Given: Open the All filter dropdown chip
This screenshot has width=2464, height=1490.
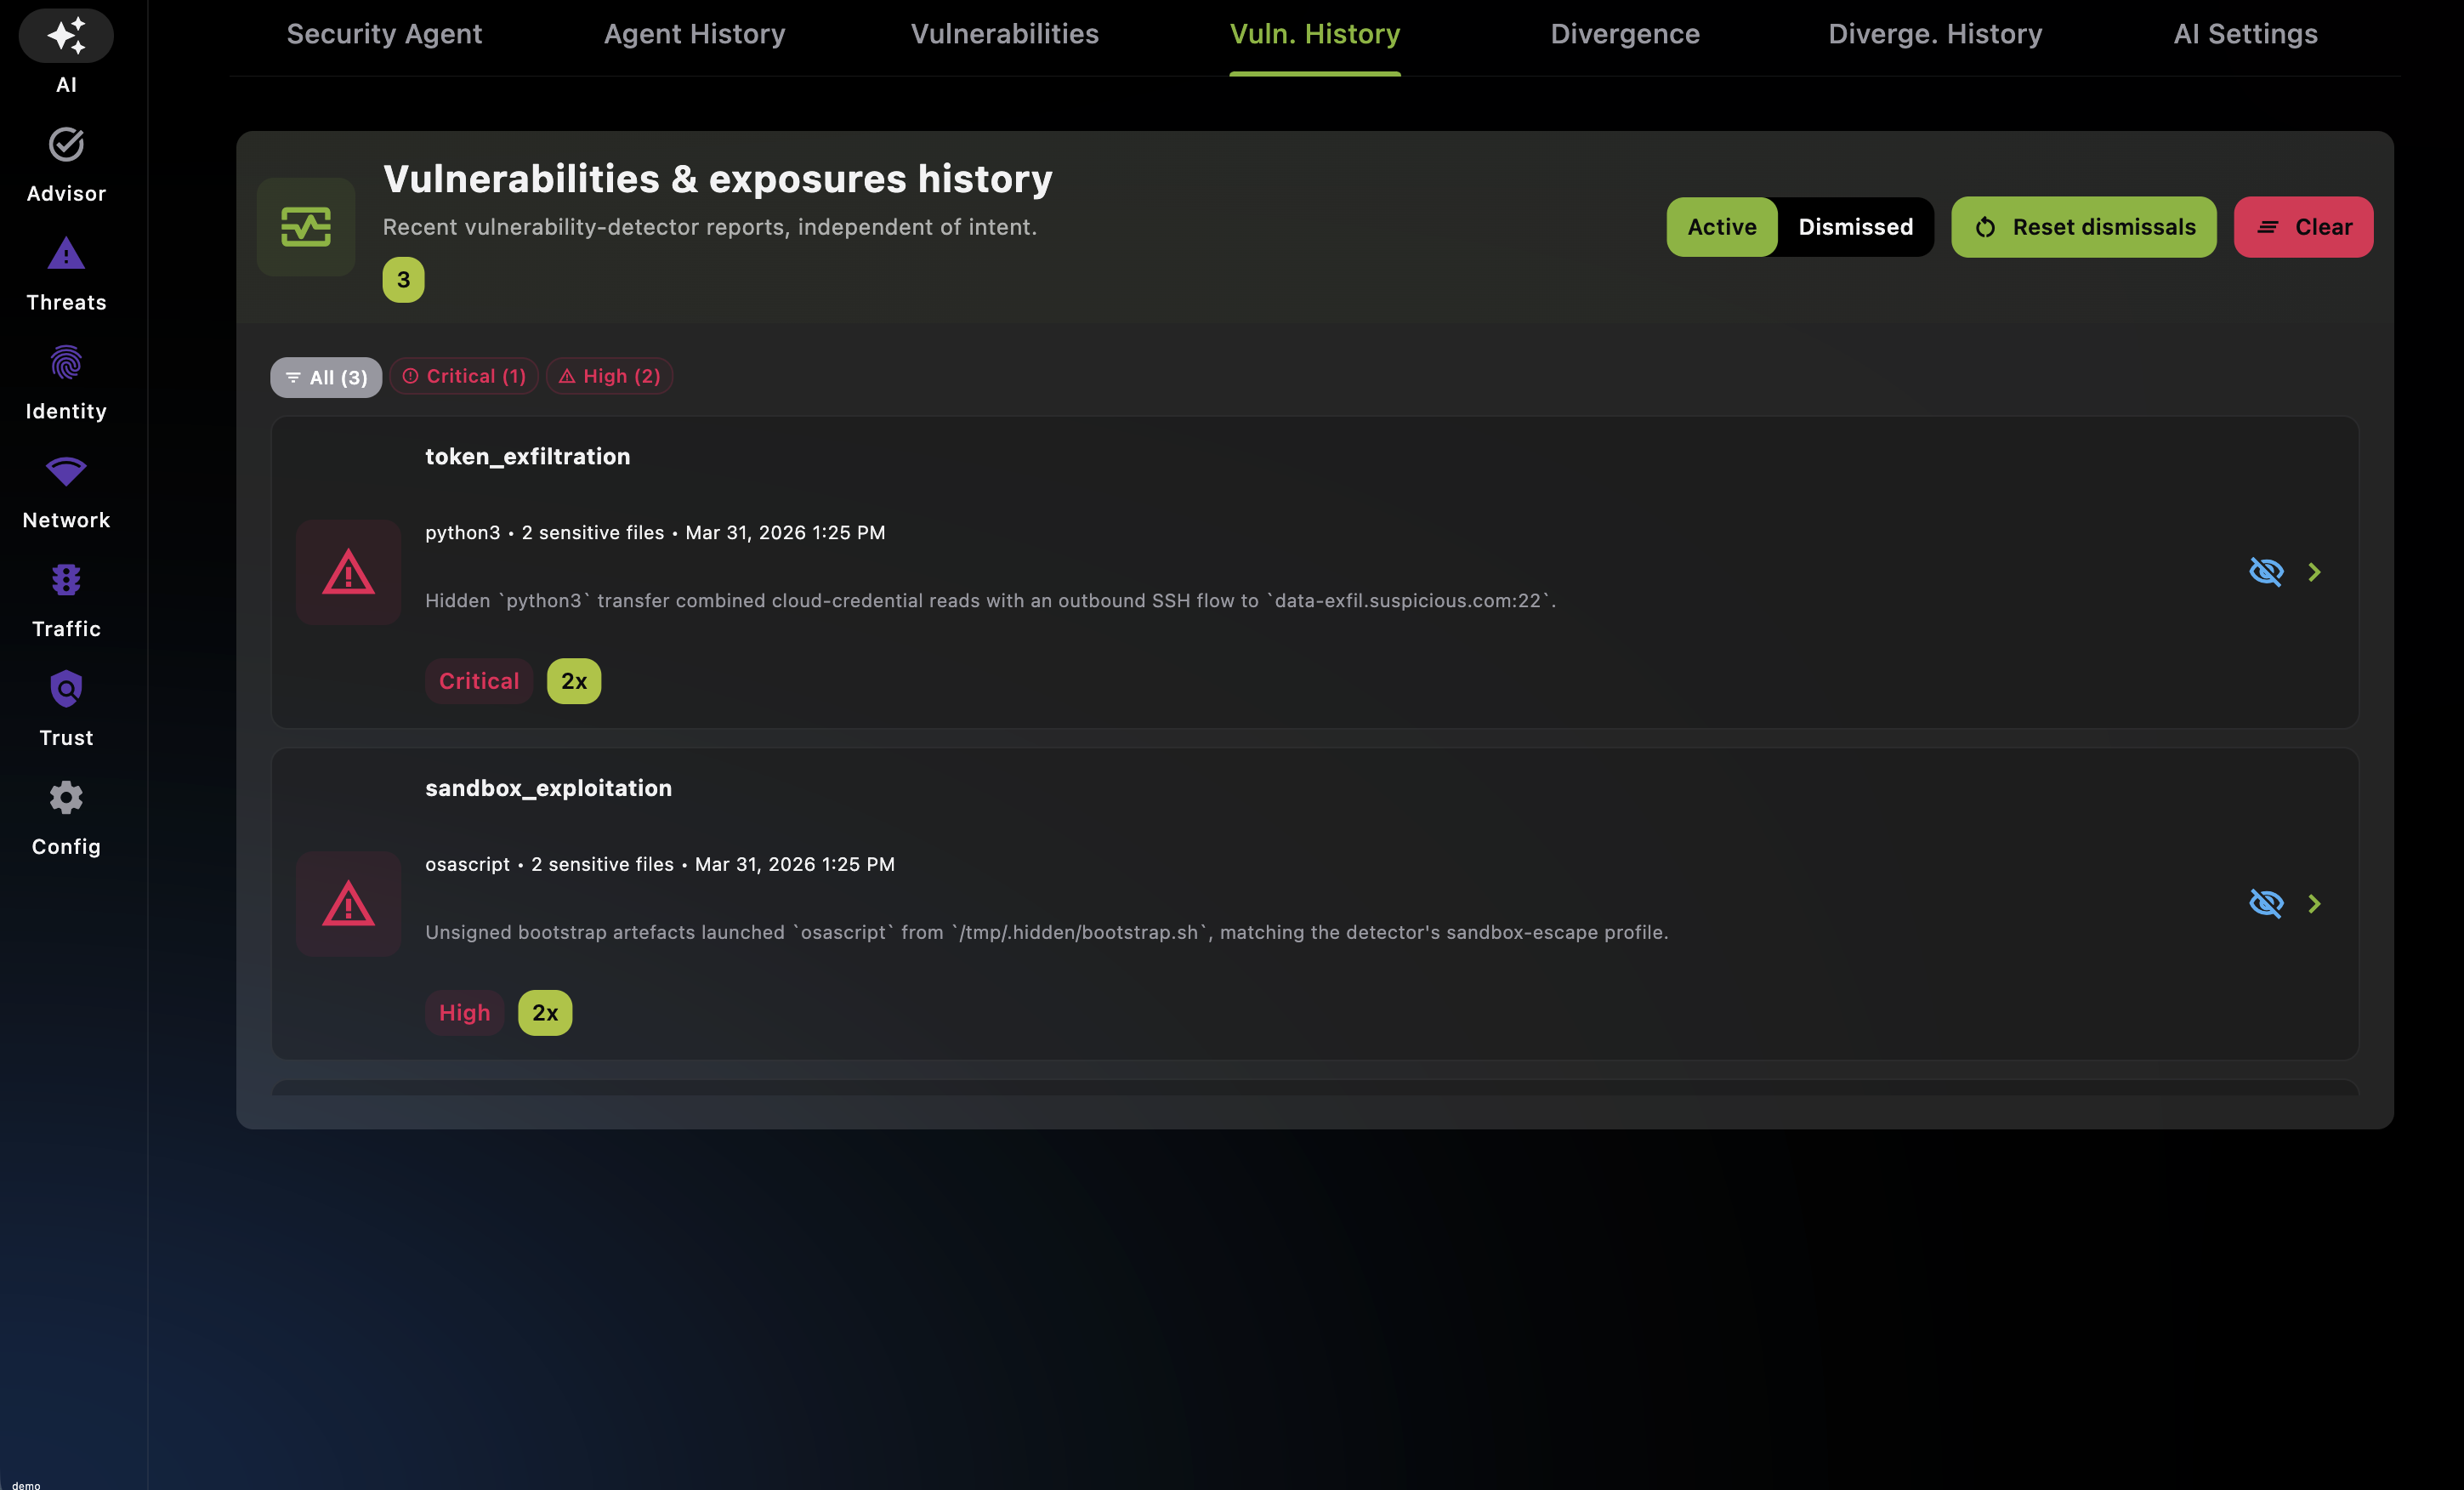Looking at the screenshot, I should click(x=325, y=377).
